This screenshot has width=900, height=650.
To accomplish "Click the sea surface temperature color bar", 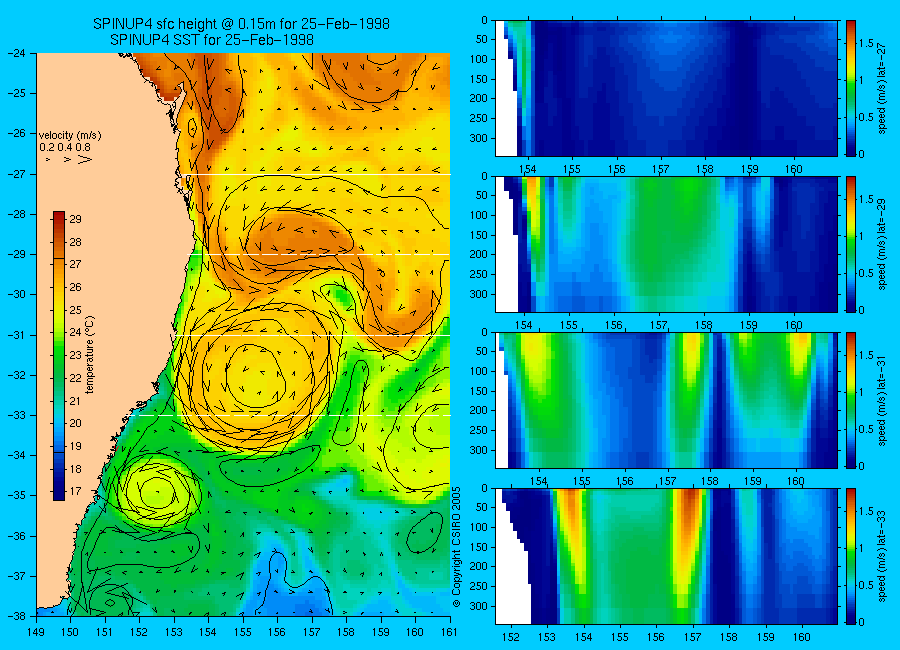I will (59, 356).
